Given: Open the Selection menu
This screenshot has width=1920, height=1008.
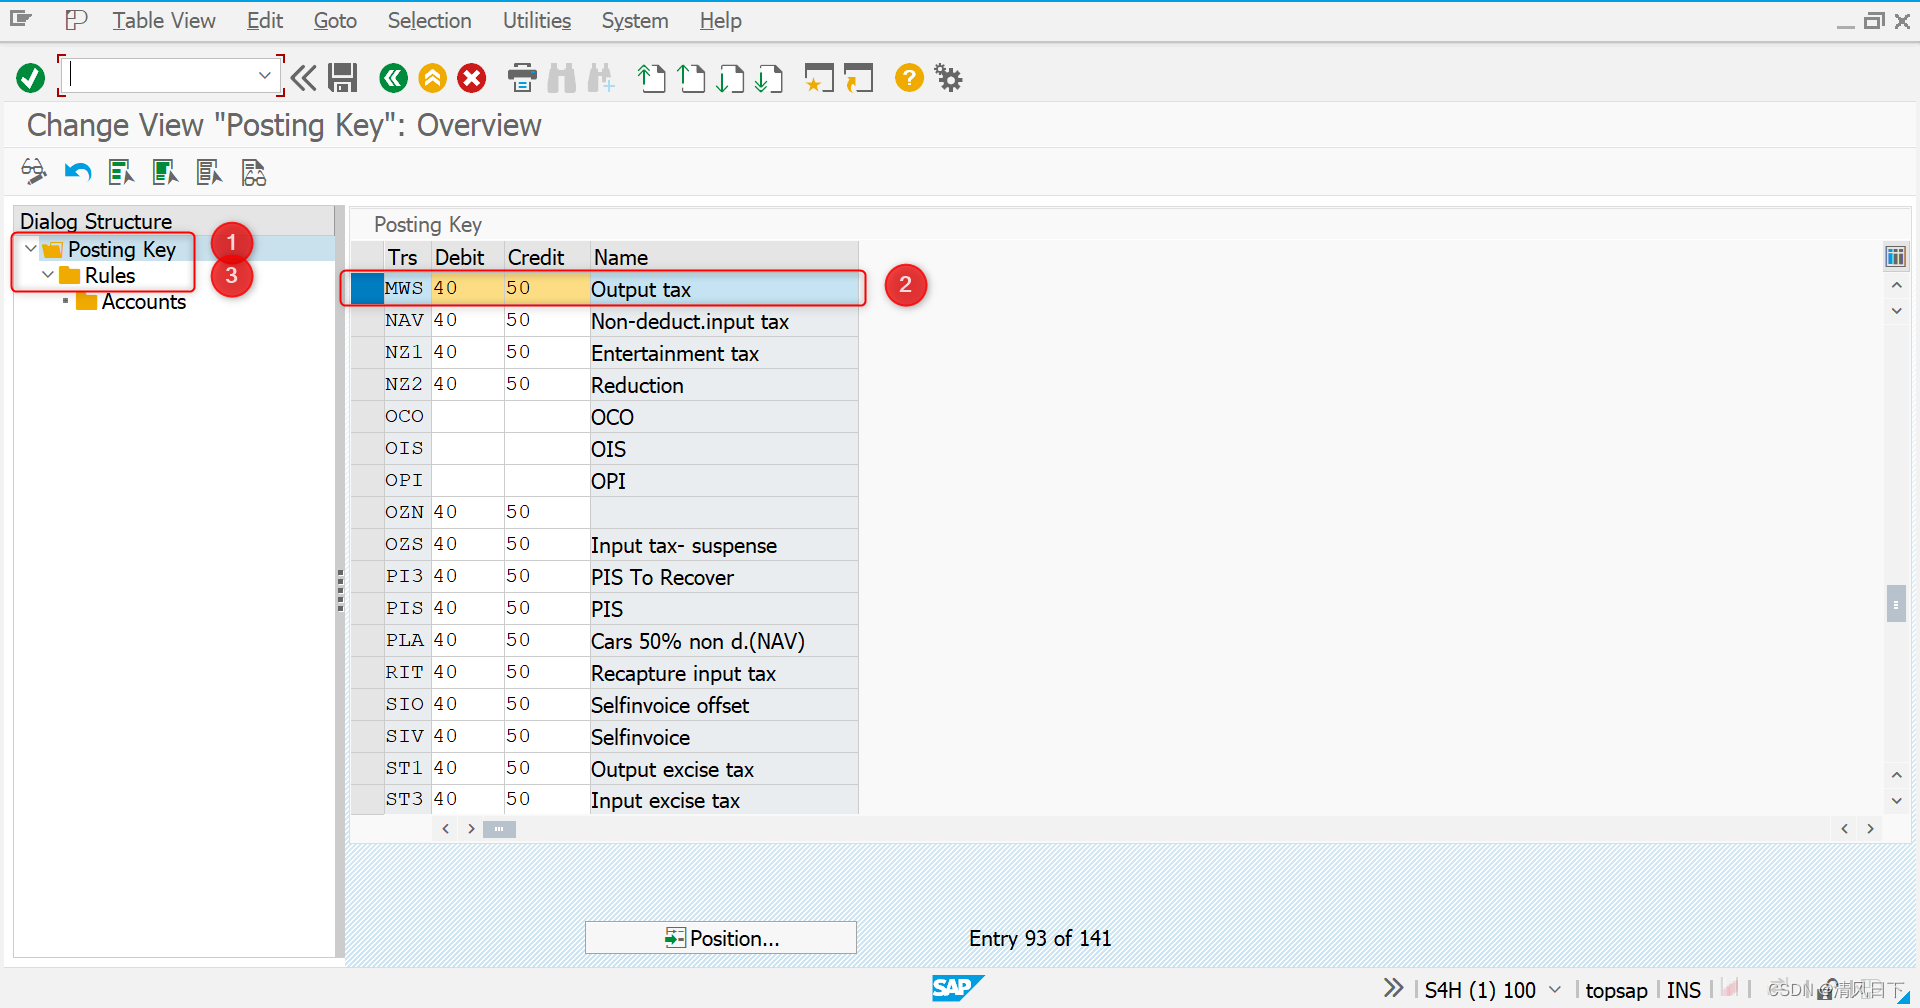Looking at the screenshot, I should 429,20.
